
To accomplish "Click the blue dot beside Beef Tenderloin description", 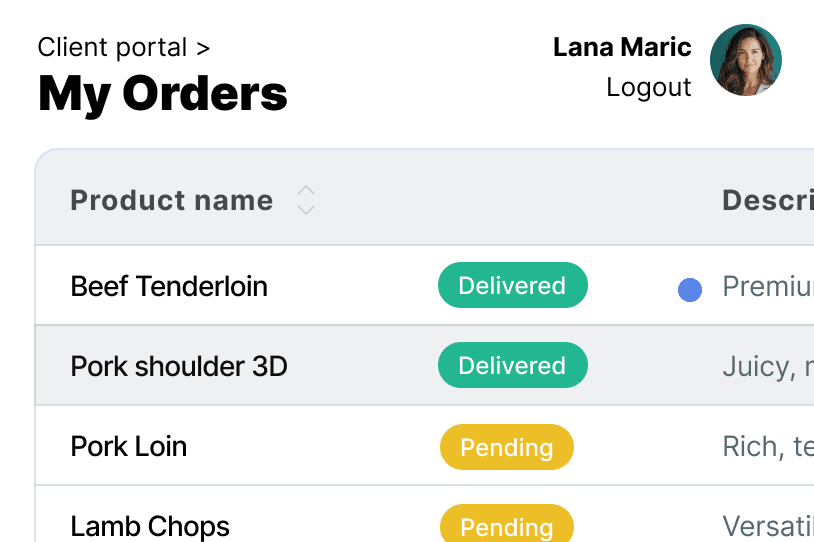I will (x=690, y=290).
